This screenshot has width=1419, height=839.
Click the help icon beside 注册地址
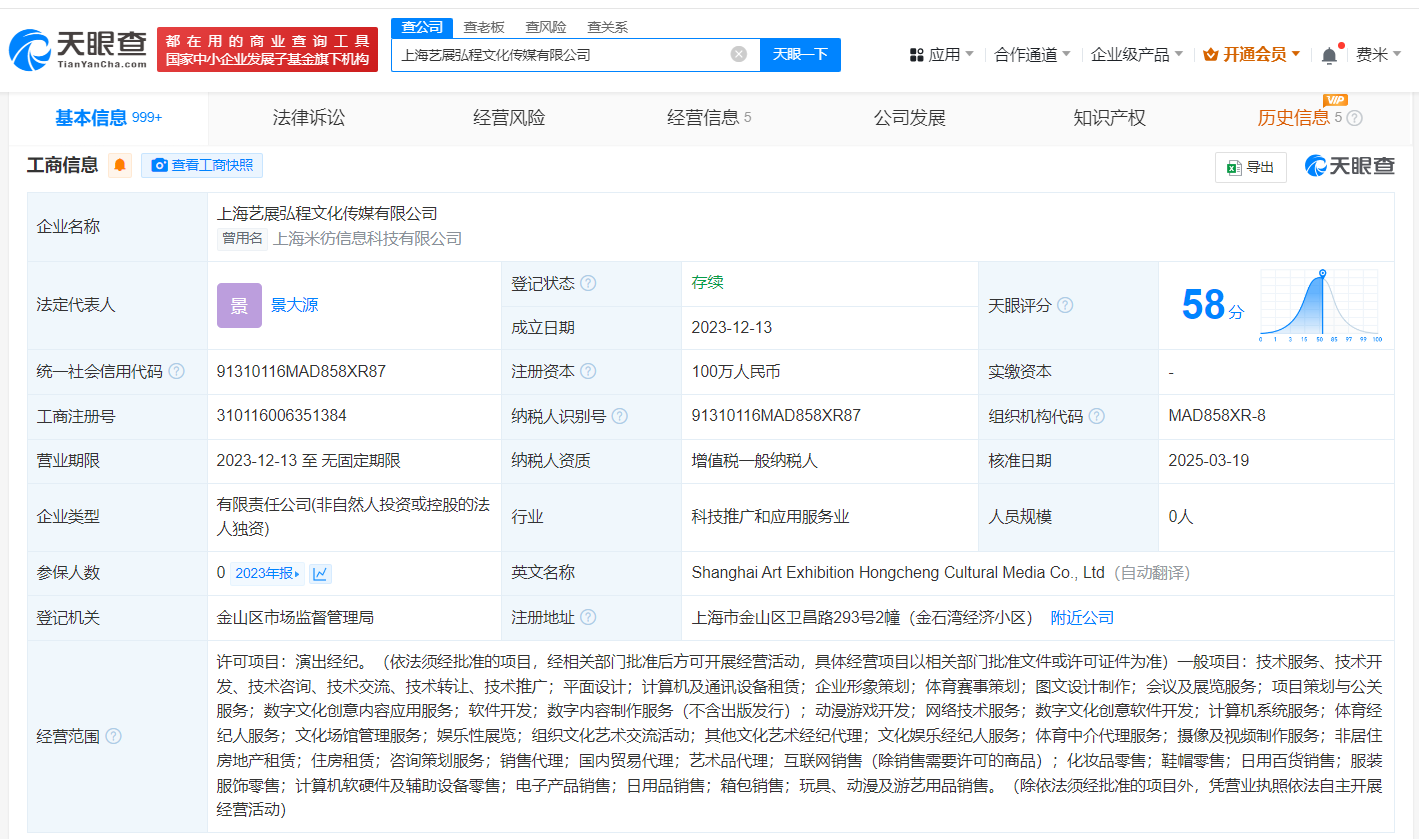tap(588, 618)
